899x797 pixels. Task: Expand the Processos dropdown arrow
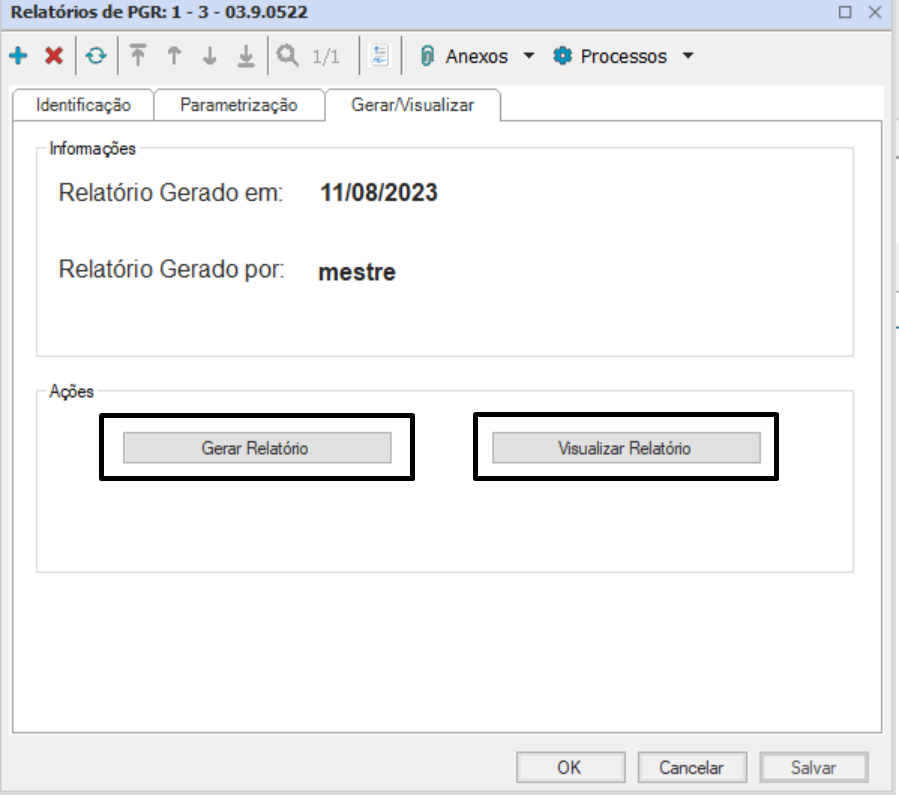(x=688, y=56)
